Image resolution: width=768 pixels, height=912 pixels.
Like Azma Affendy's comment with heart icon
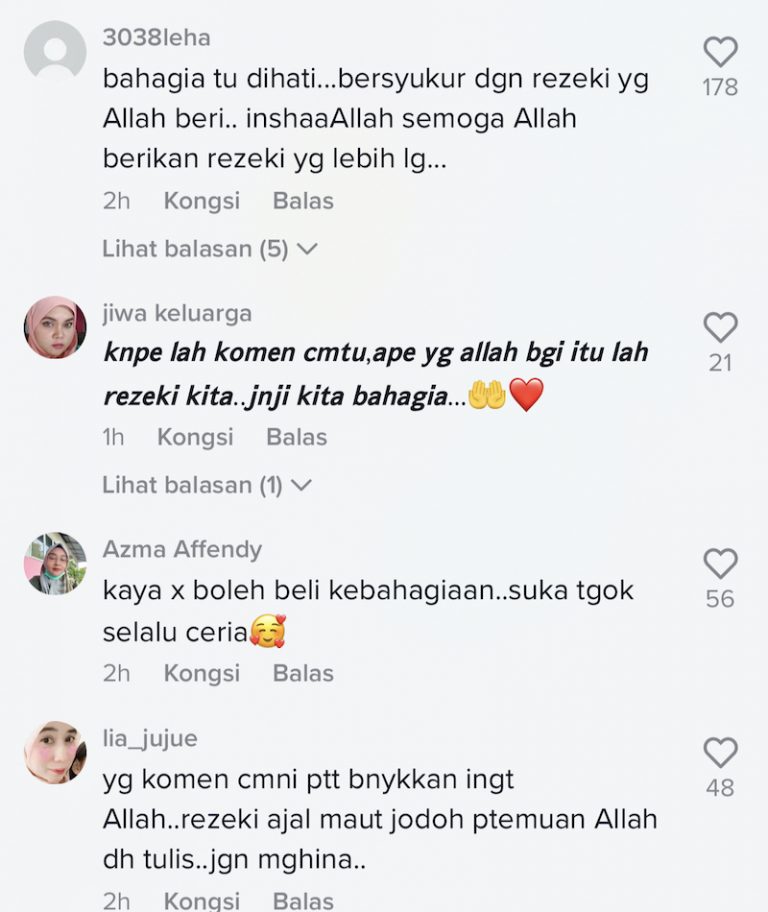click(721, 564)
